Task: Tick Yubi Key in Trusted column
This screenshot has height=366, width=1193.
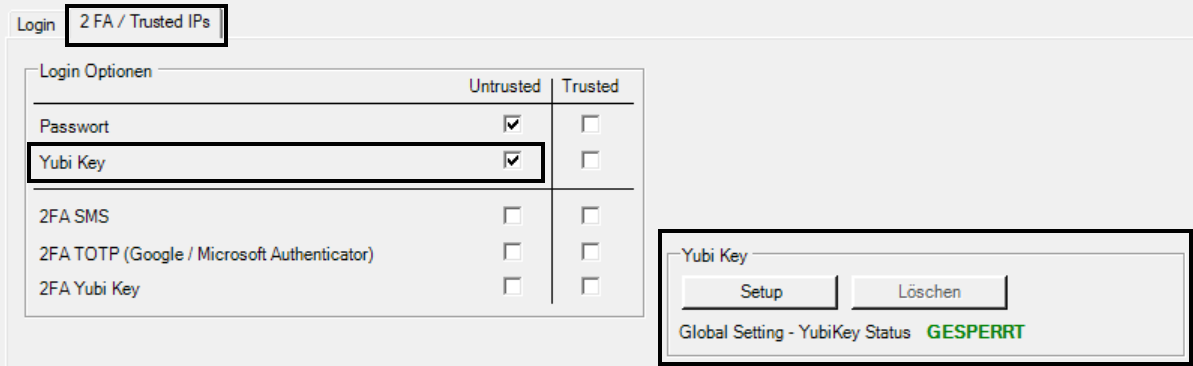Action: [590, 161]
